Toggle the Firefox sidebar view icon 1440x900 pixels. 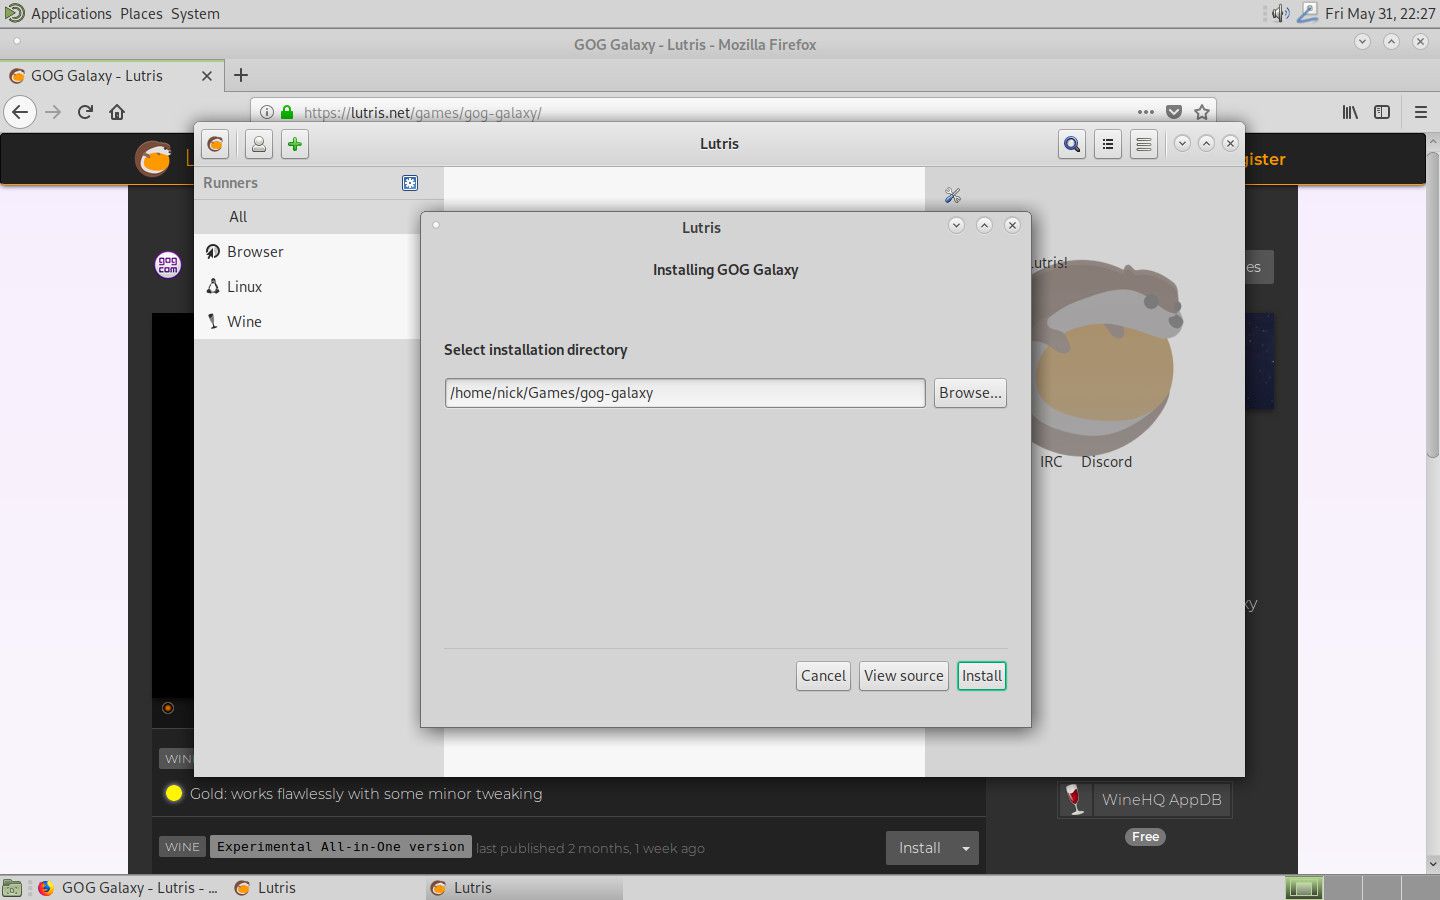[x=1382, y=112]
